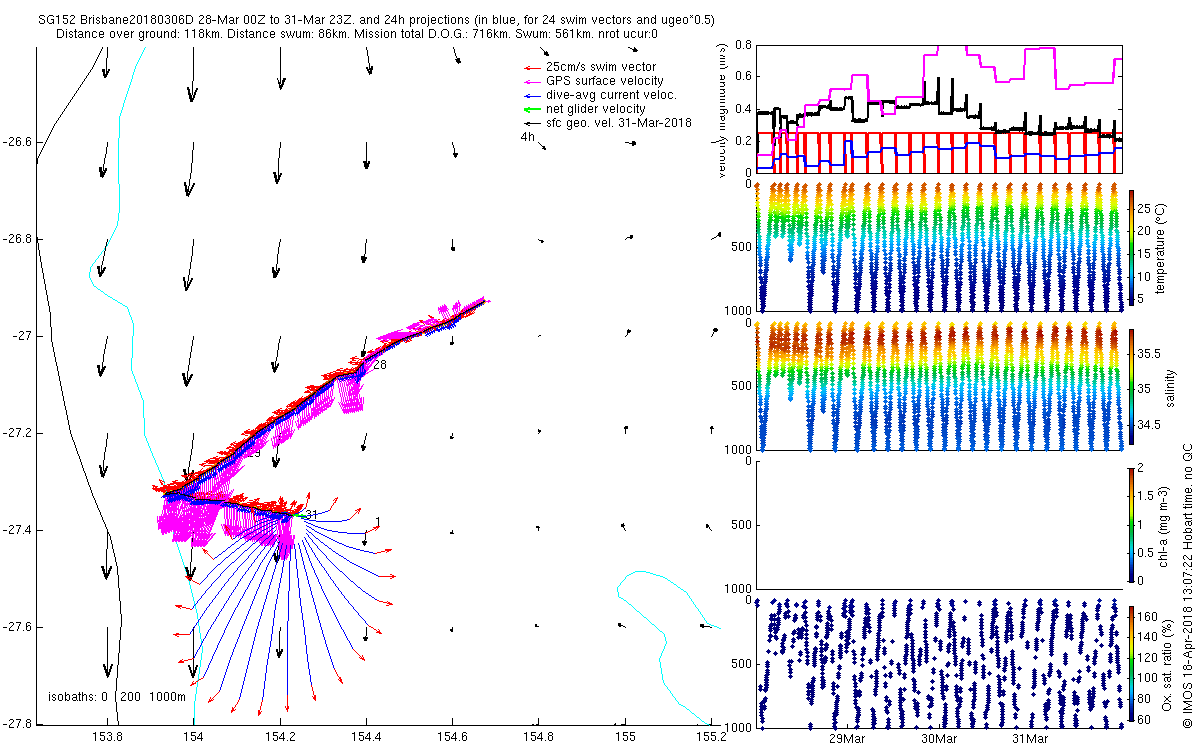The width and height of the screenshot is (1200, 750).
Task: Click the '29Mar' date tick label
Action: (x=847, y=739)
